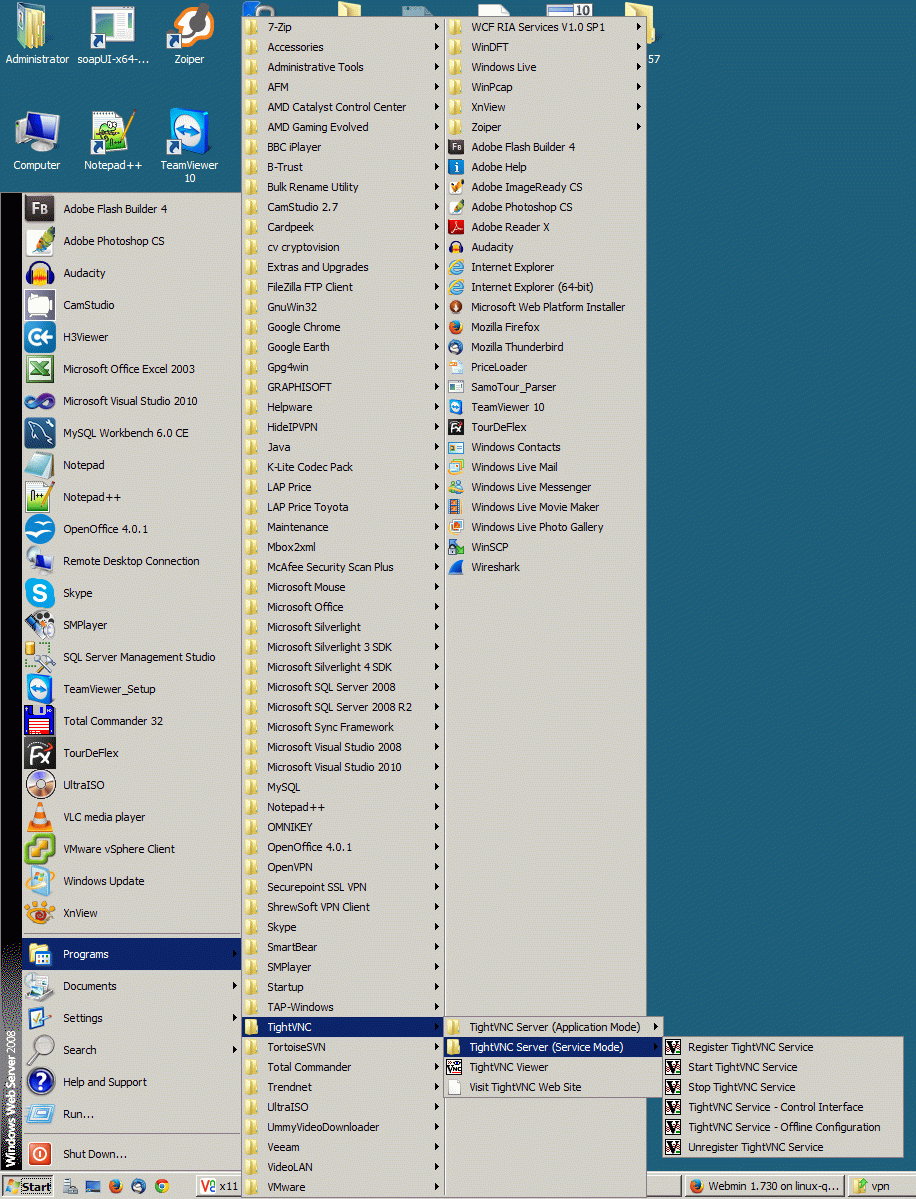The width and height of the screenshot is (916, 1199).
Task: Open Help and Support entry
Action: tap(132, 1082)
